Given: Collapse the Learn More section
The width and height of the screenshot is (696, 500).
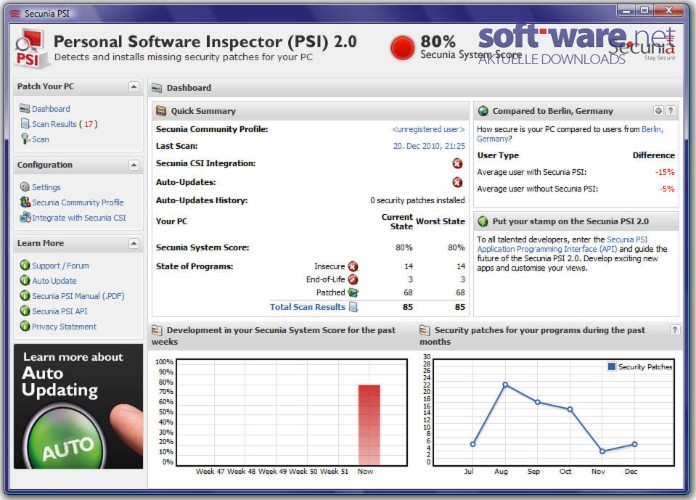Looking at the screenshot, I should (x=133, y=243).
